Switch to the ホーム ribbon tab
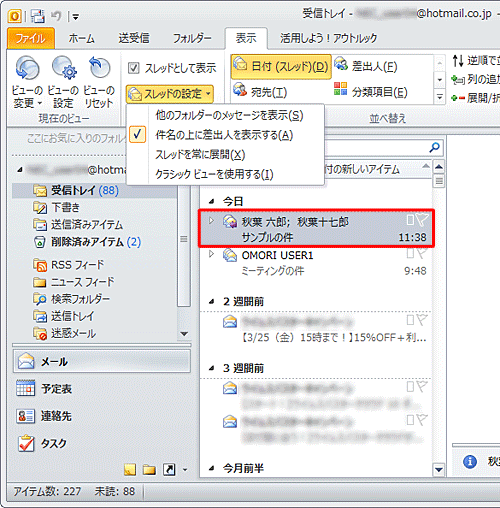 (x=82, y=38)
